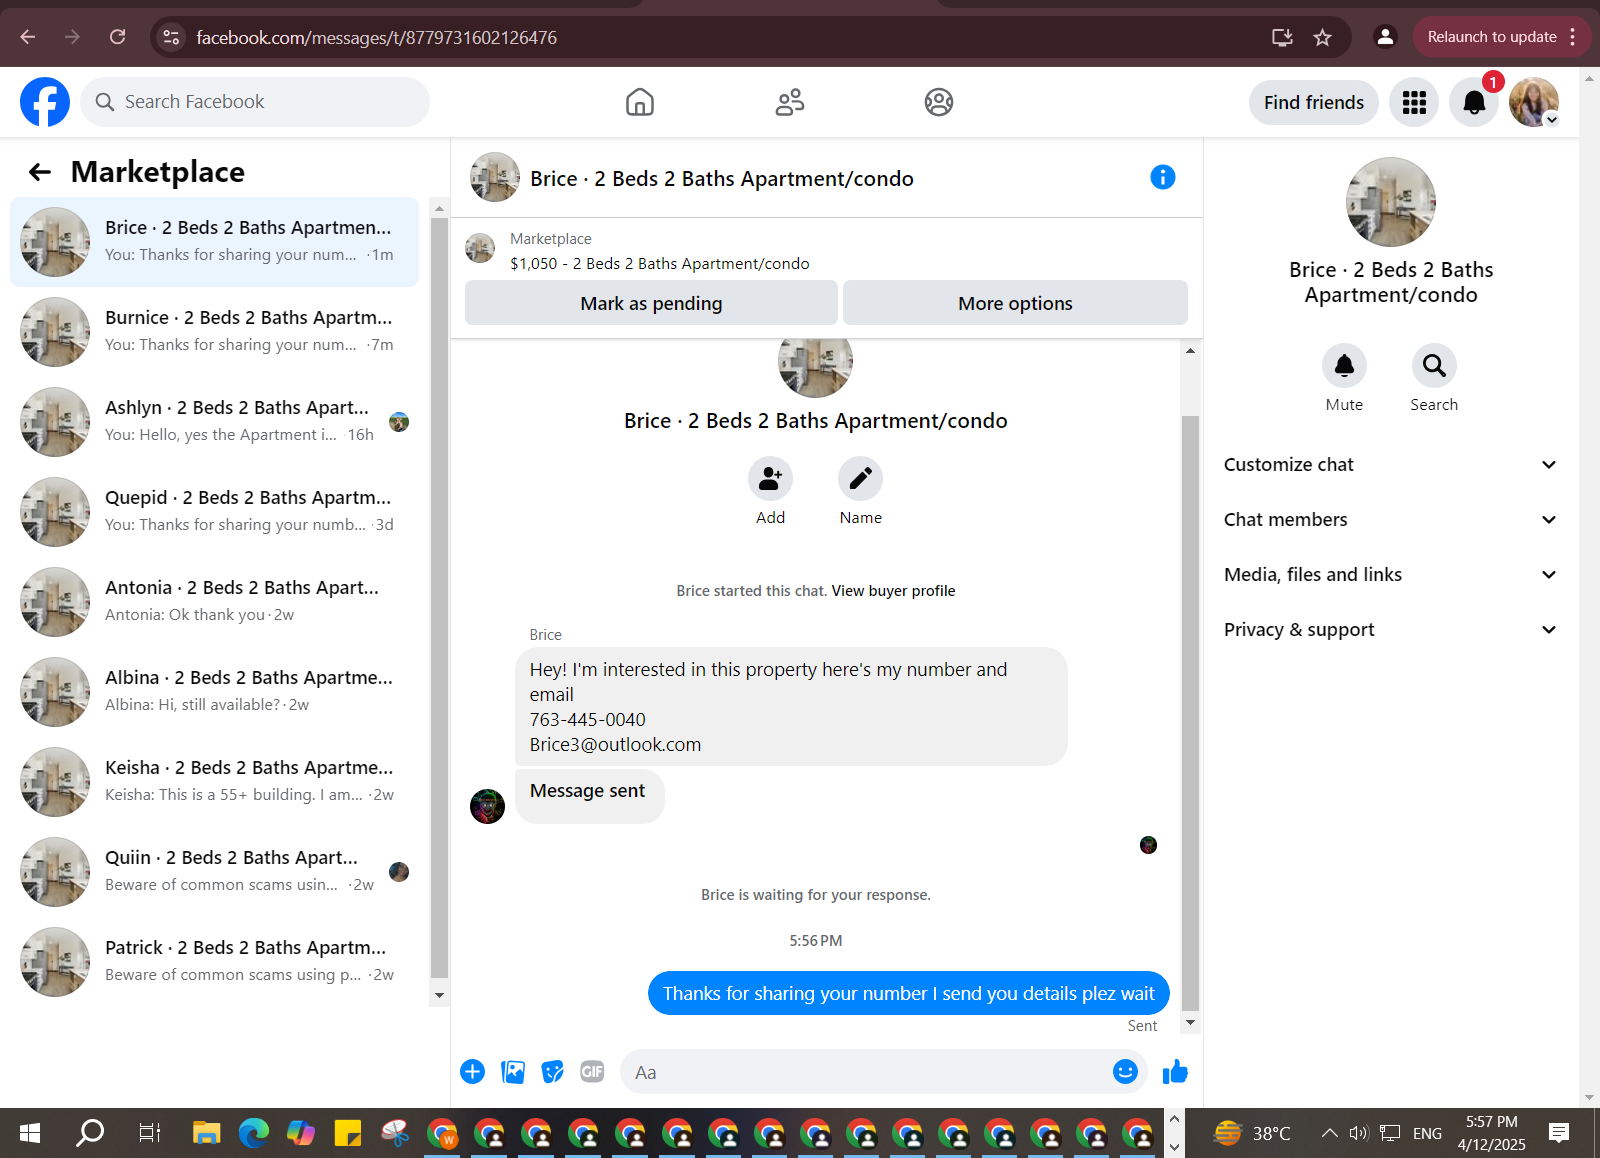
Task: Mute this conversation with bell icon
Action: (x=1344, y=366)
